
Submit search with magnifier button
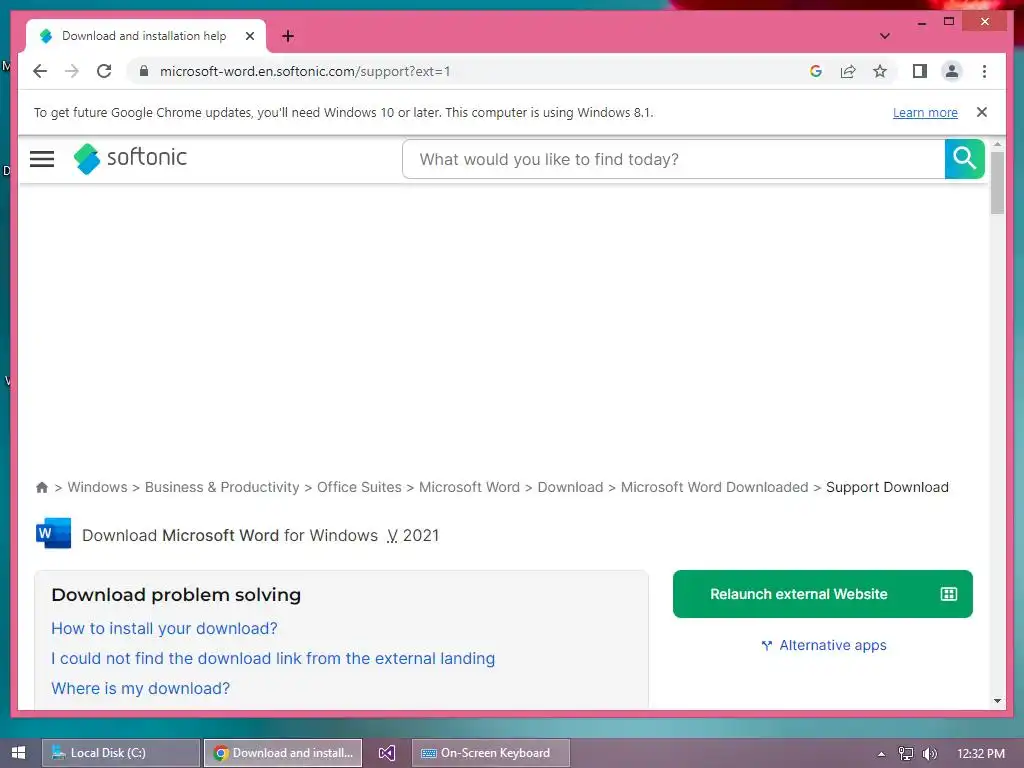(964, 159)
